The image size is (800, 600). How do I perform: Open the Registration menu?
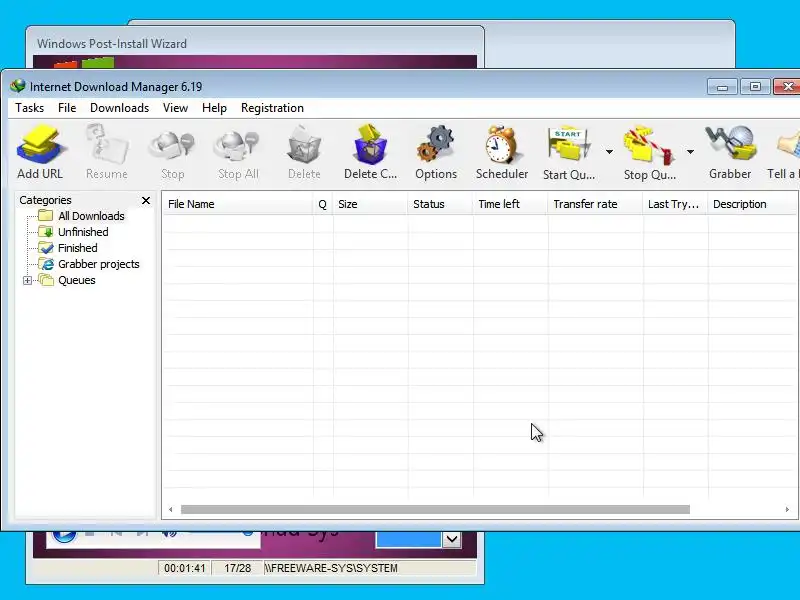[272, 108]
